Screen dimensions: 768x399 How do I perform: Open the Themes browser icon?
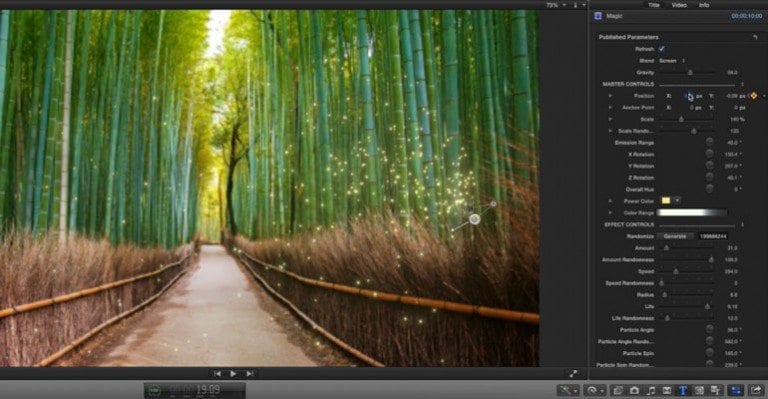coord(716,390)
